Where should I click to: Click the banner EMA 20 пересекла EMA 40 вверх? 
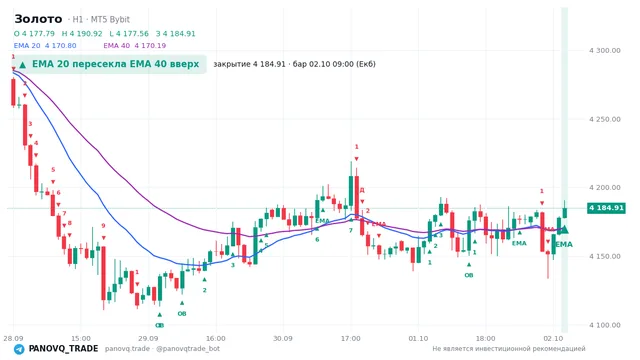(110, 64)
